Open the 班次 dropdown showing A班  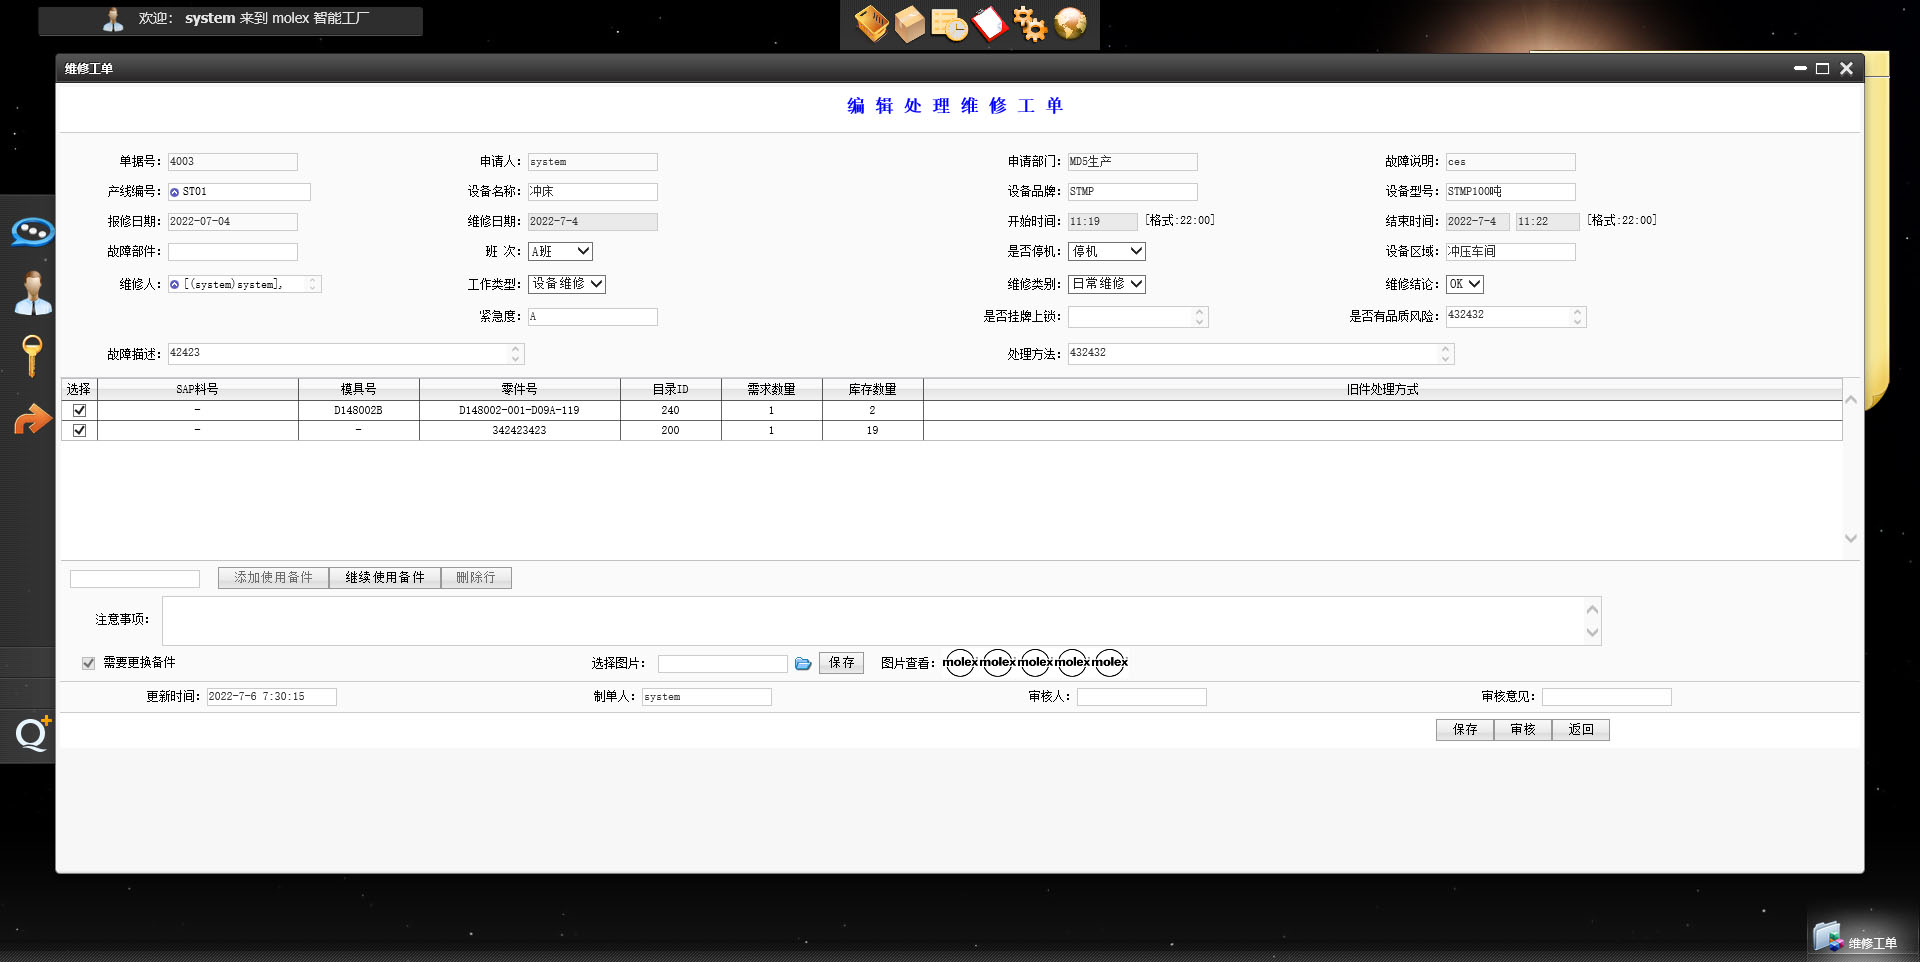coord(560,252)
